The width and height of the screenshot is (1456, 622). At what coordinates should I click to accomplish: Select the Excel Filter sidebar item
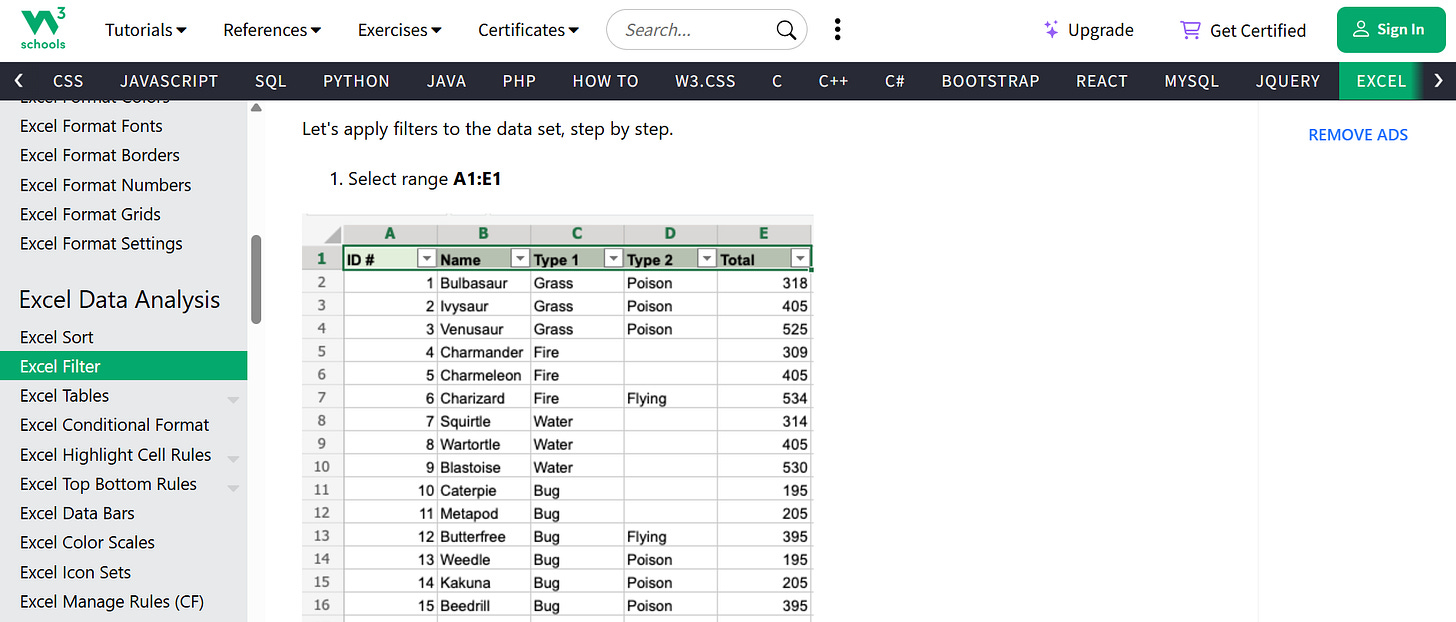[x=123, y=366]
